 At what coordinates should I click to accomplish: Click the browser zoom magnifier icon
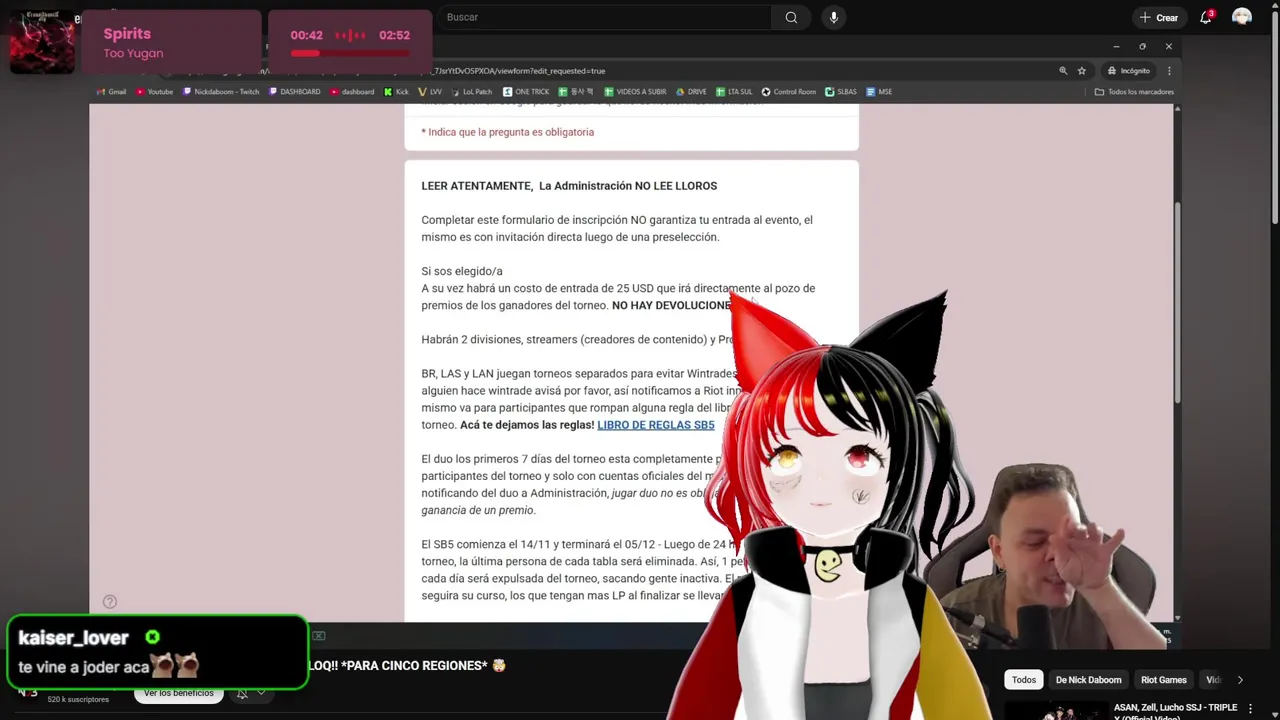point(1063,71)
